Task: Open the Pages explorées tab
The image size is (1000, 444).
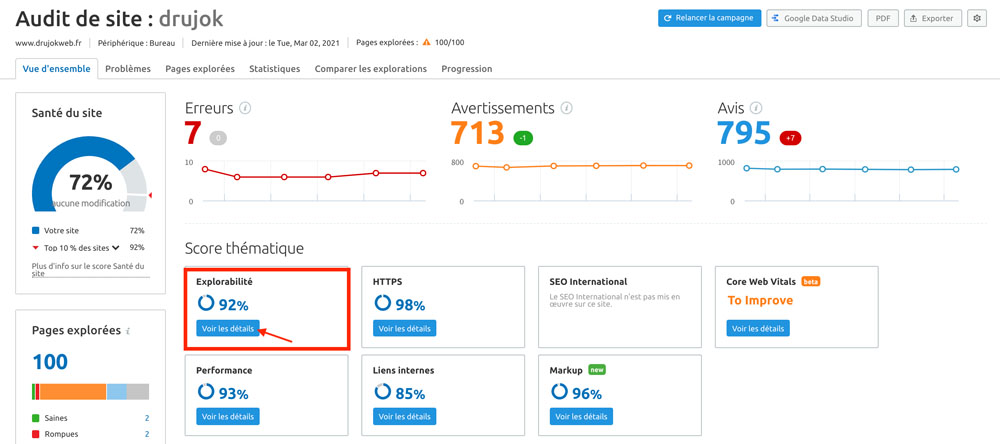Action: point(200,69)
